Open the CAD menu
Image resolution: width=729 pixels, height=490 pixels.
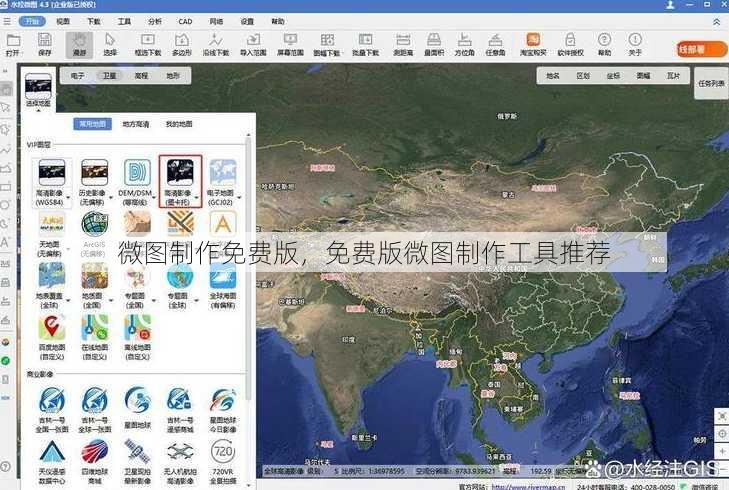(185, 21)
